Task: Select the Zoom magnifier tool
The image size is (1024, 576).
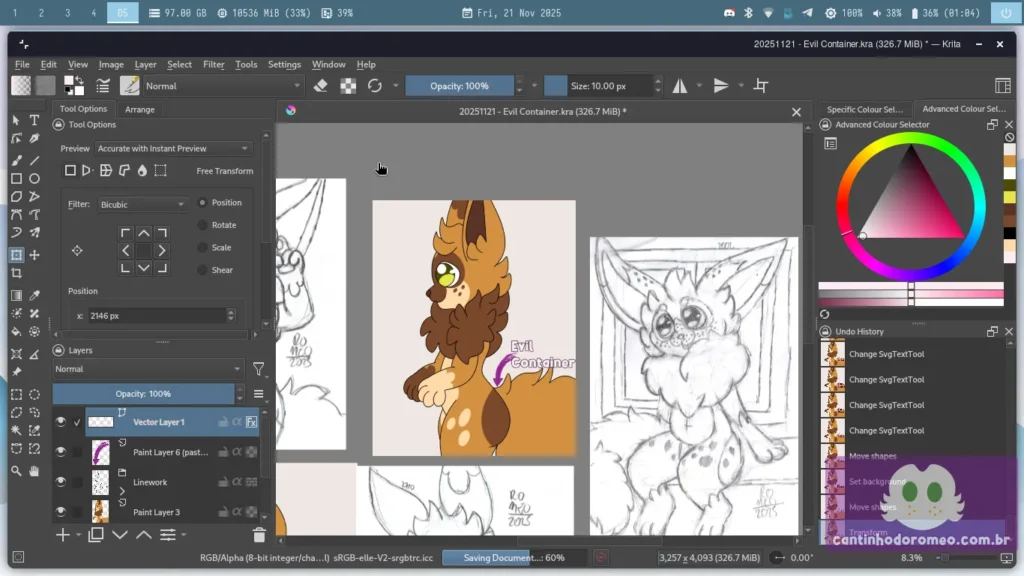Action: tap(16, 471)
